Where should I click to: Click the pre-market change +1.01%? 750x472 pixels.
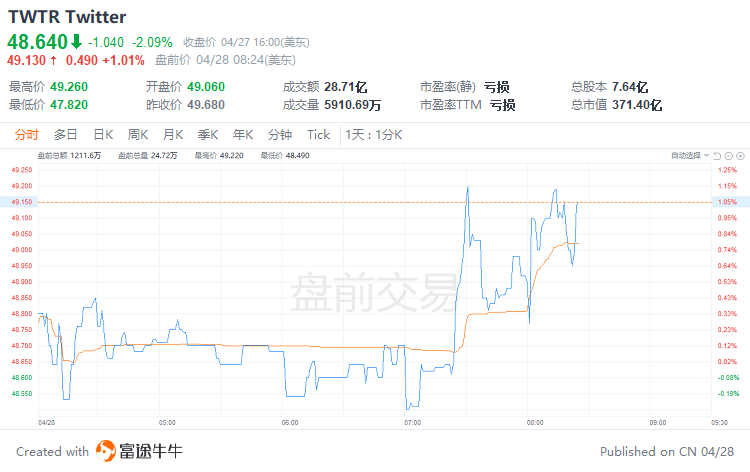(x=123, y=60)
